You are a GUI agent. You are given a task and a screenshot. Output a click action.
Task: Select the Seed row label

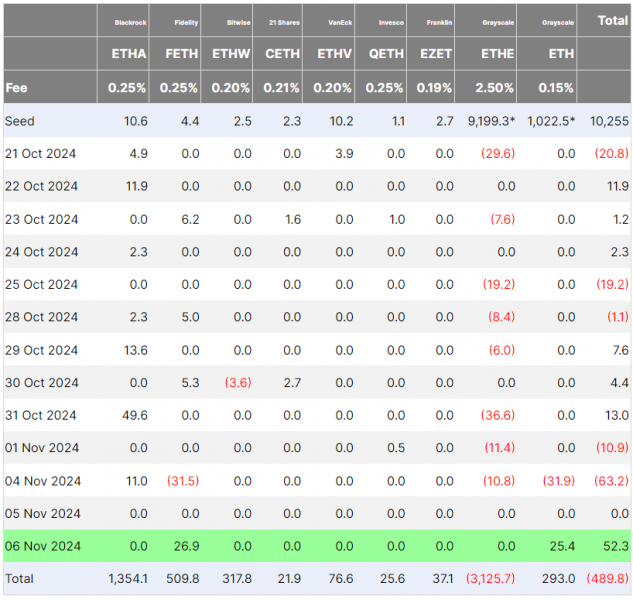pyautogui.click(x=19, y=121)
